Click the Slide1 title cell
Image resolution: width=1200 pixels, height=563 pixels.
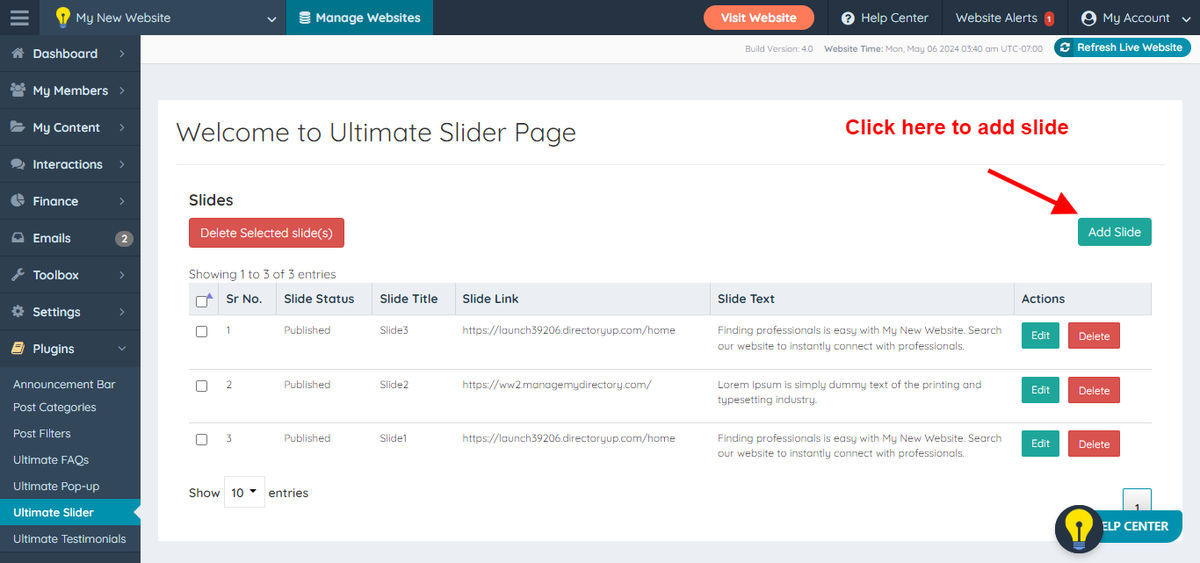394,438
